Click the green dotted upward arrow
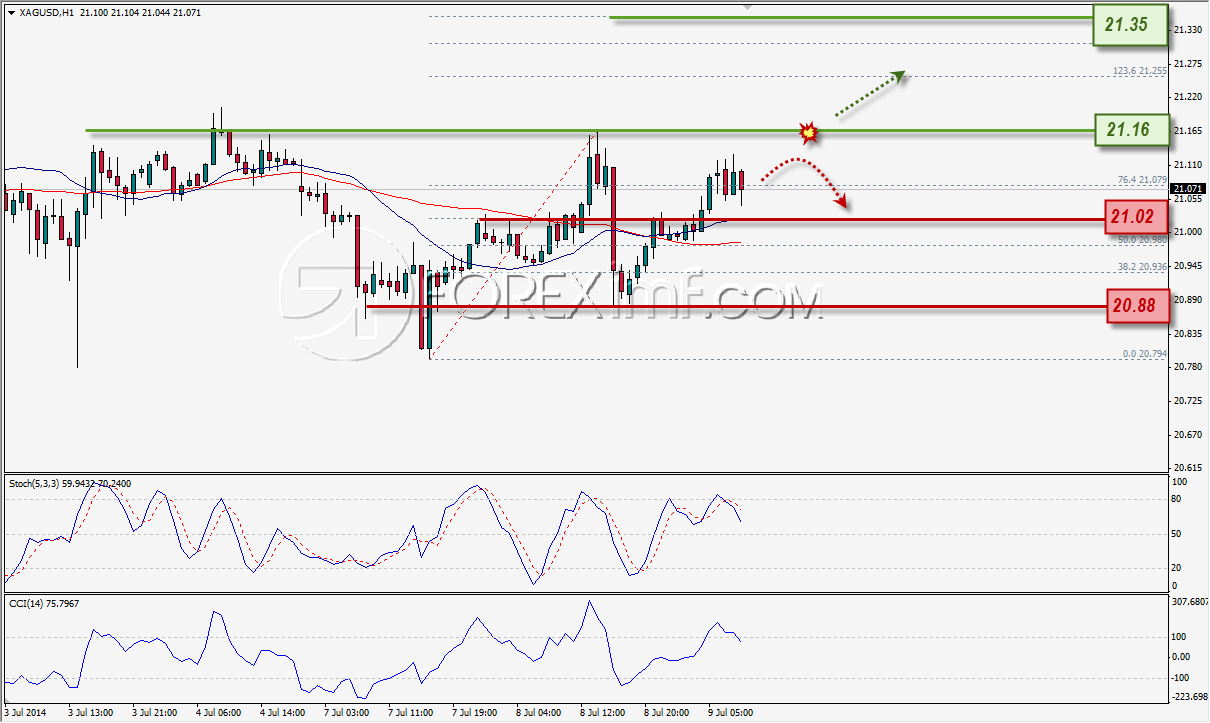Image resolution: width=1210 pixels, height=723 pixels. (870, 94)
